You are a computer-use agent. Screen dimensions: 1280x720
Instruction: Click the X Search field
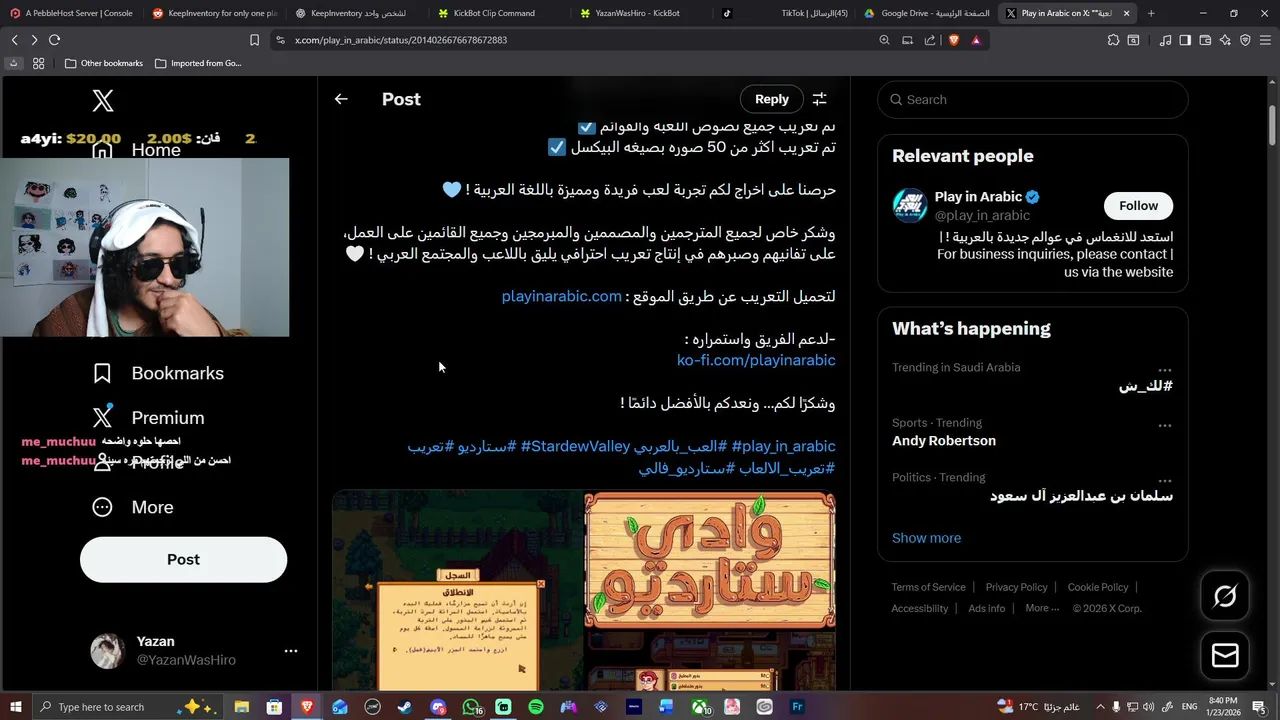coord(1033,99)
